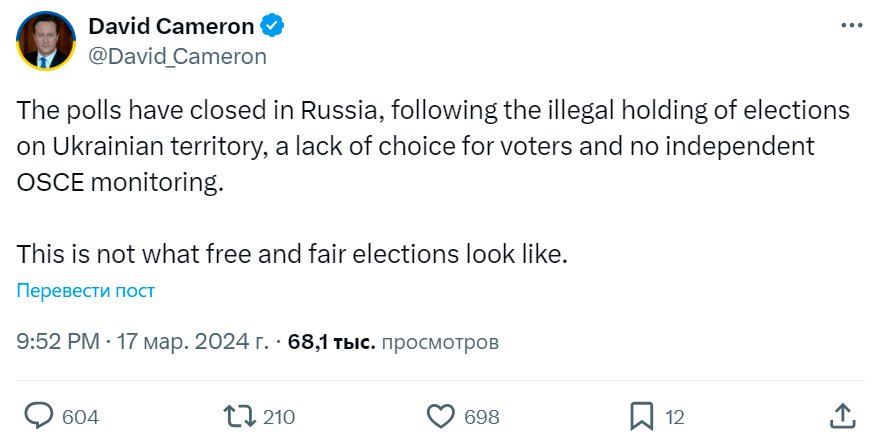884x439 pixels.
Task: Click the 9:52 PM time text
Action: click(57, 342)
